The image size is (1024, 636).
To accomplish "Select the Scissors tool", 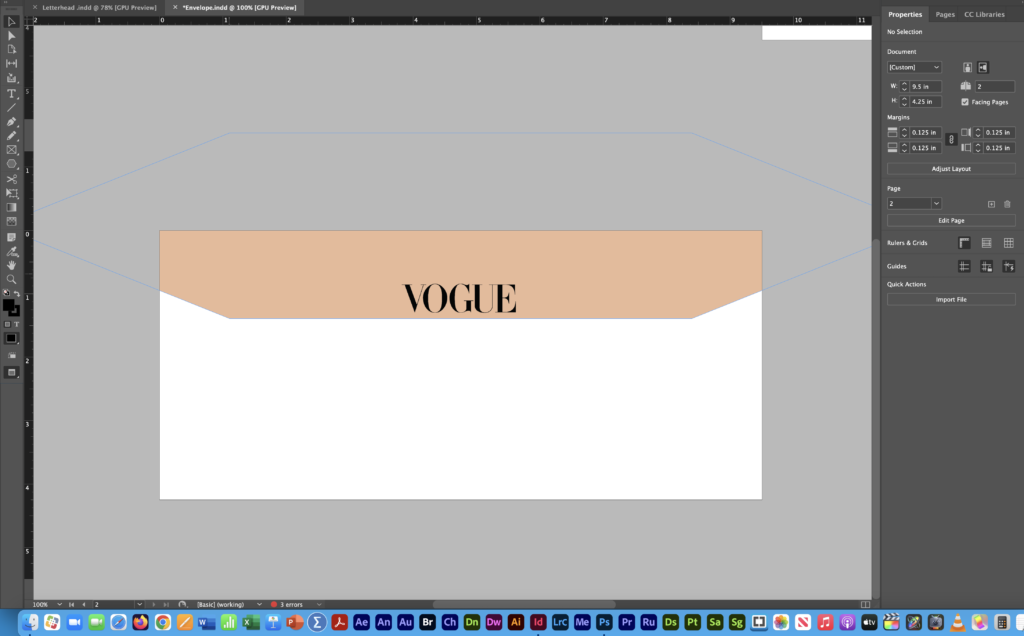I will (x=11, y=179).
